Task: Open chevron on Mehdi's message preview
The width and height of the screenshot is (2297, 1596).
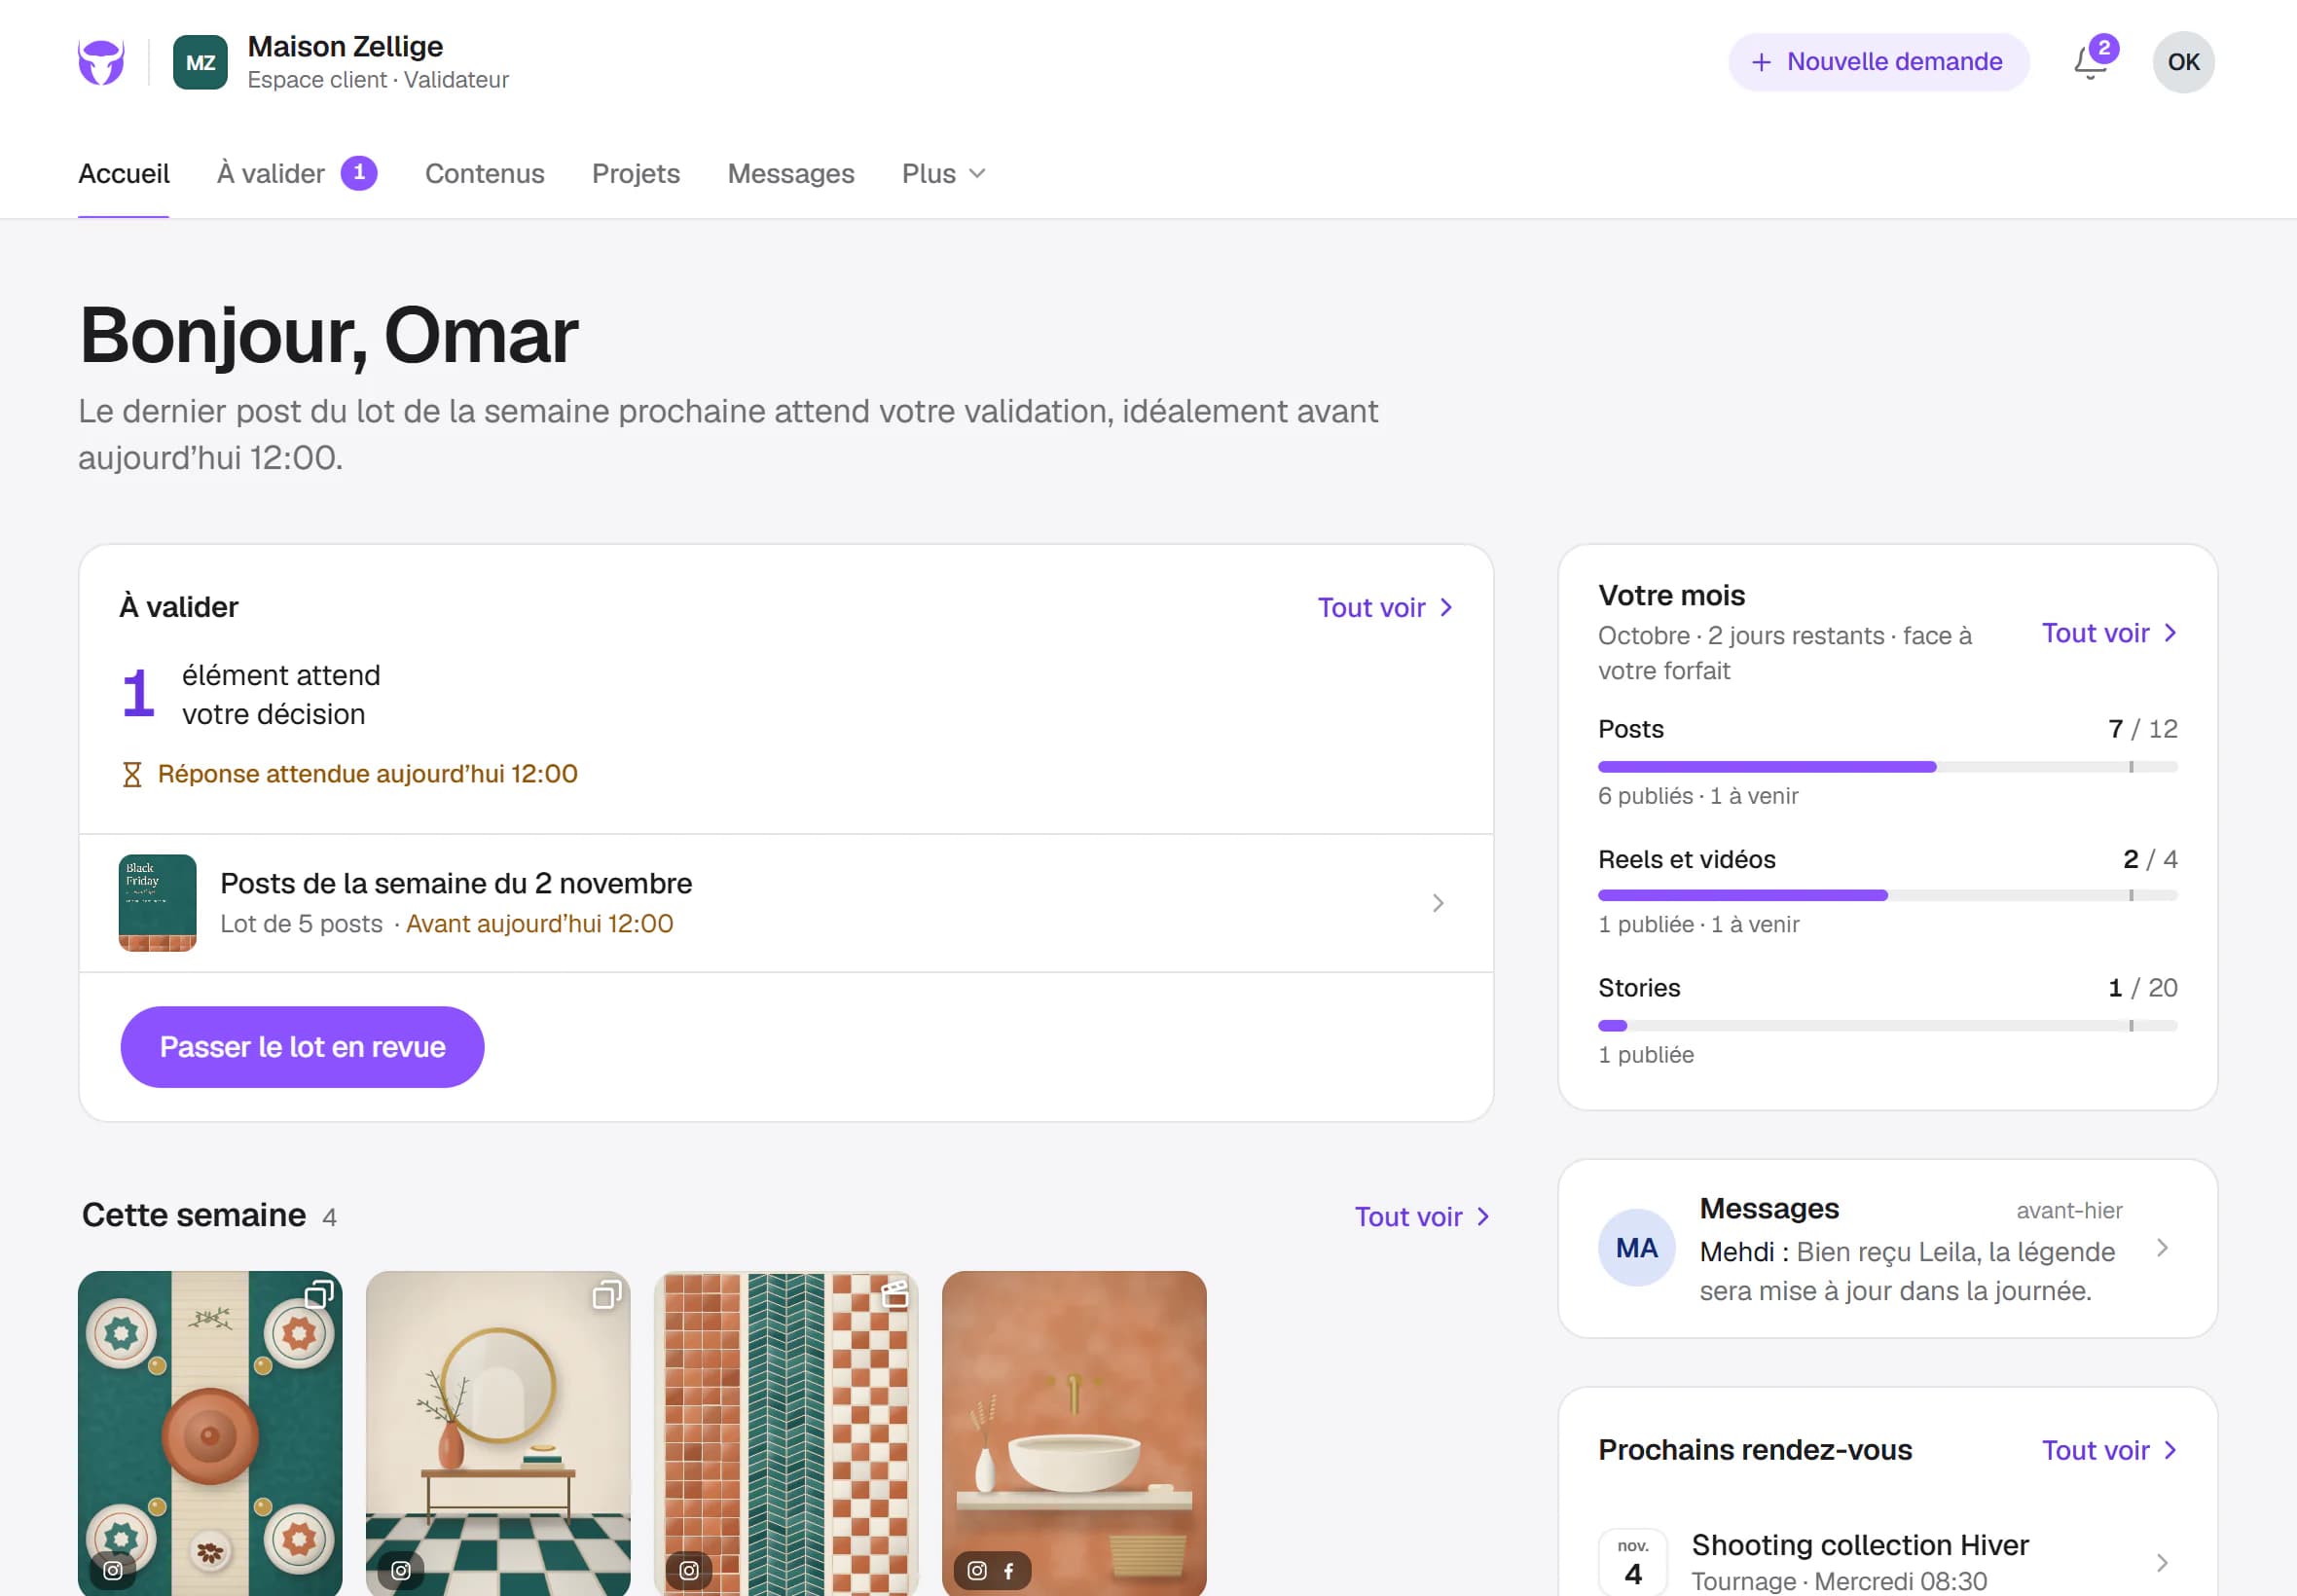Action: pyautogui.click(x=2162, y=1247)
